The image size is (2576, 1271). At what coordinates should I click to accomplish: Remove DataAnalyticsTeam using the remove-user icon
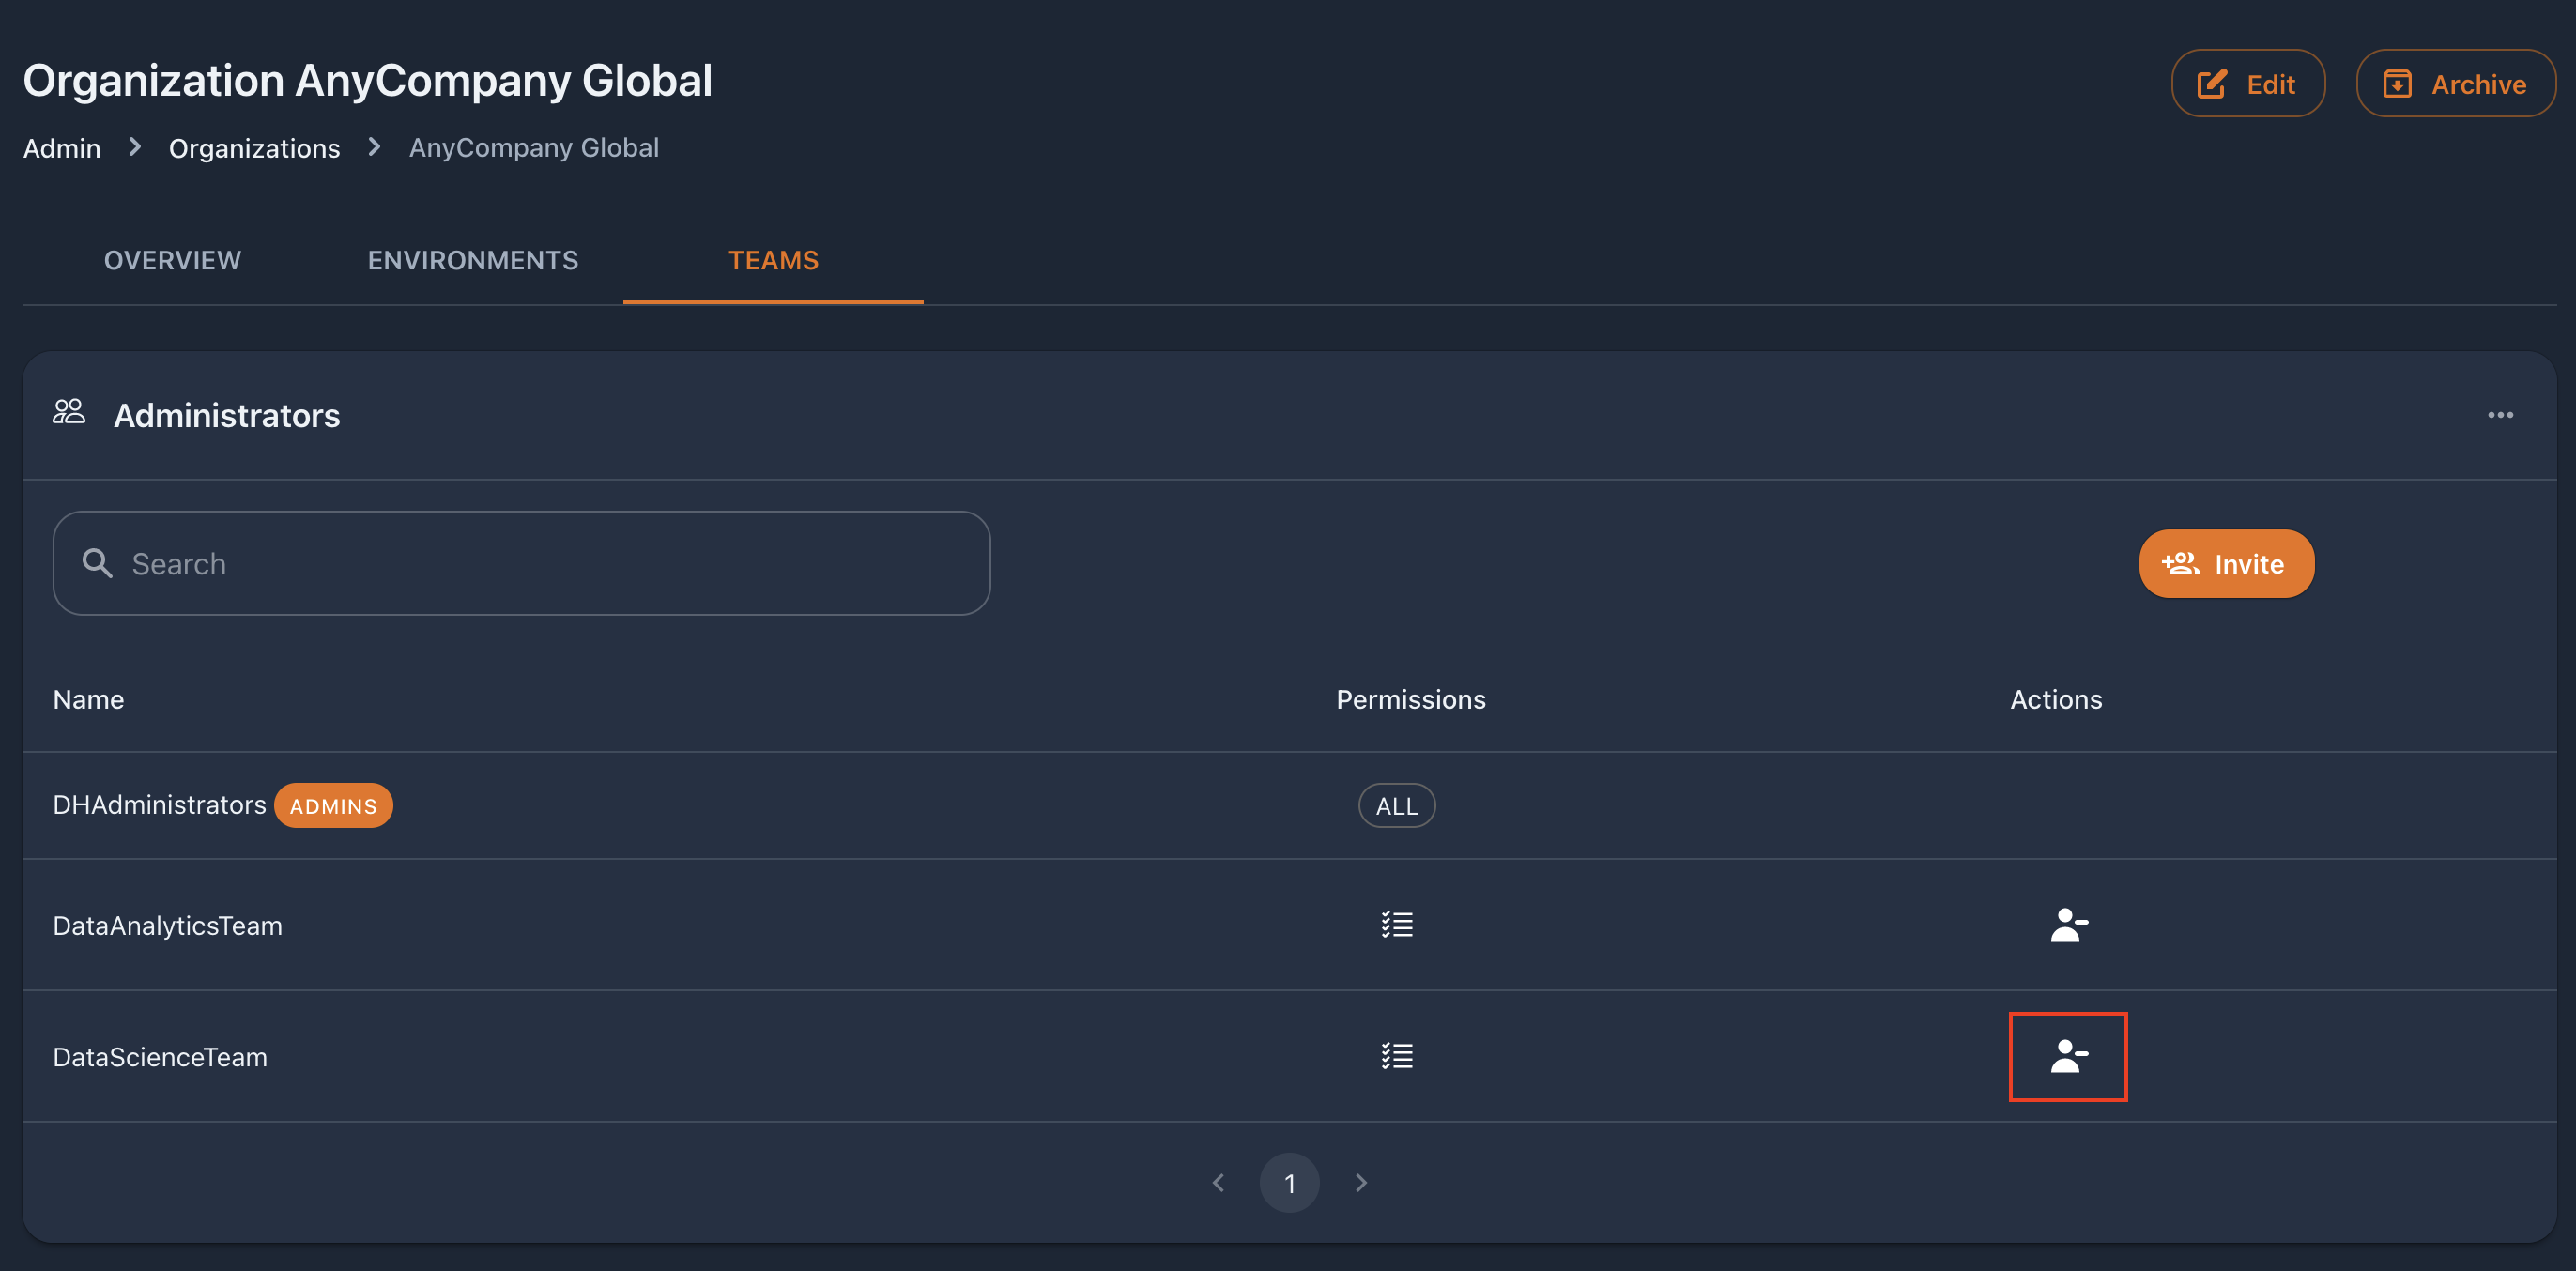click(x=2068, y=924)
